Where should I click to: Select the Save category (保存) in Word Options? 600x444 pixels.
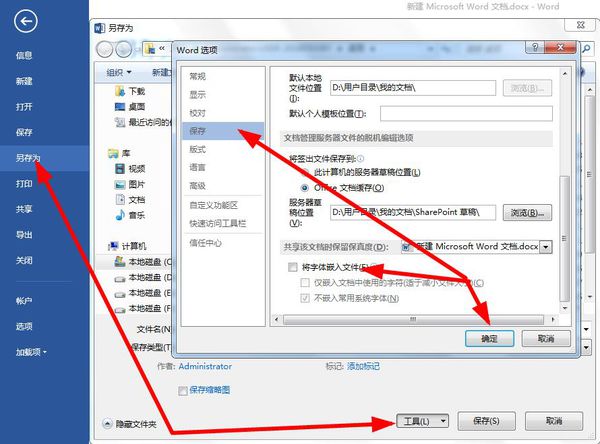tap(223, 131)
